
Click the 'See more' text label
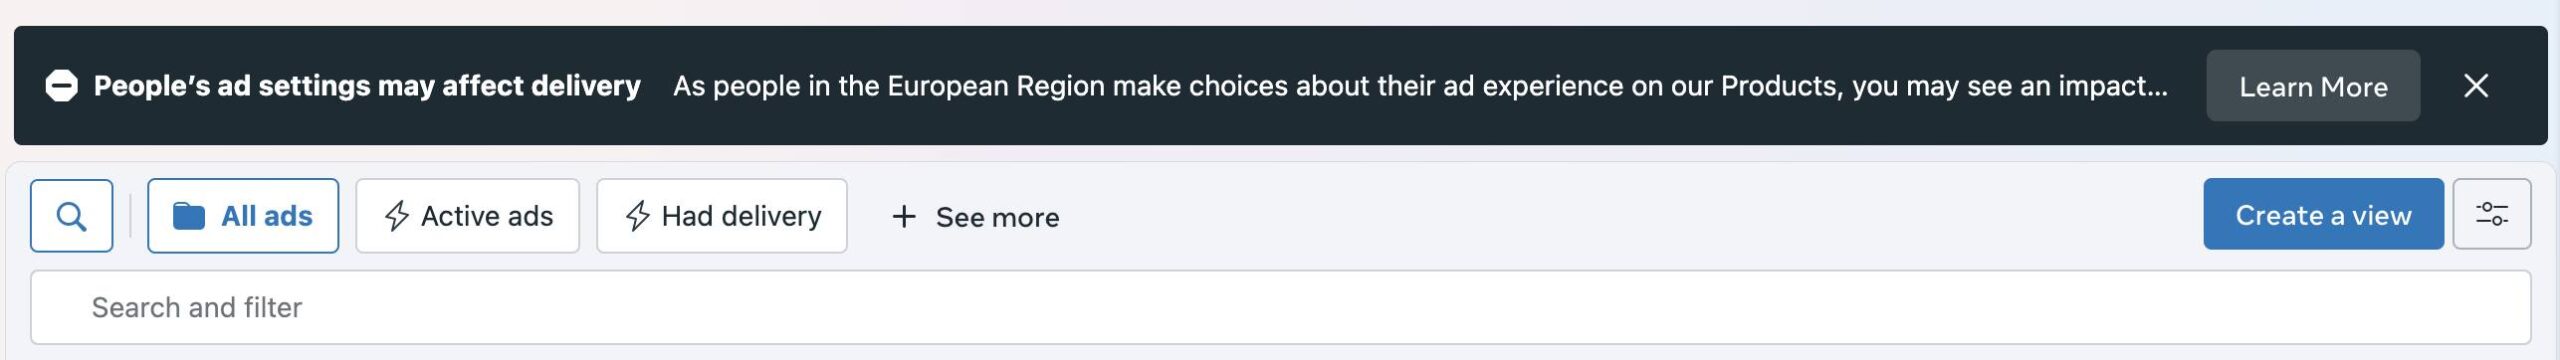(x=997, y=217)
